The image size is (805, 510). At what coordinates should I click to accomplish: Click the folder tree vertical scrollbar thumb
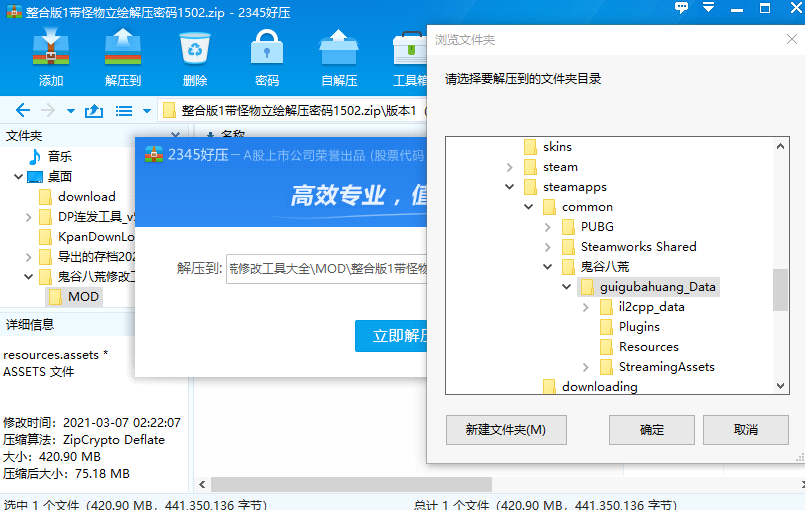pyautogui.click(x=780, y=290)
